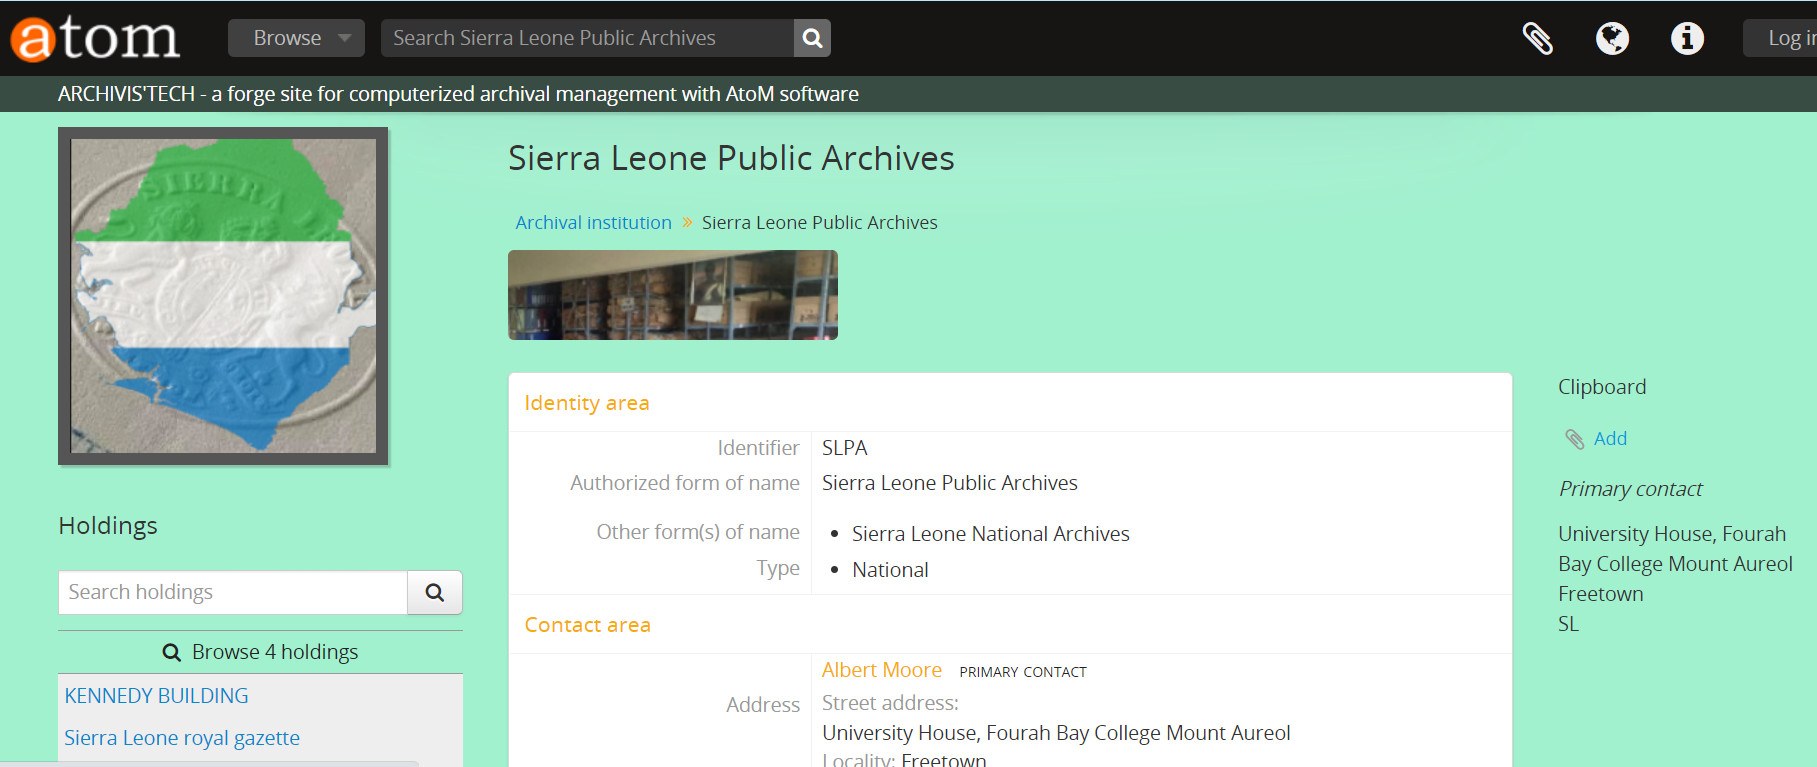
Task: Select the Albert Moore contact name
Action: (x=881, y=670)
